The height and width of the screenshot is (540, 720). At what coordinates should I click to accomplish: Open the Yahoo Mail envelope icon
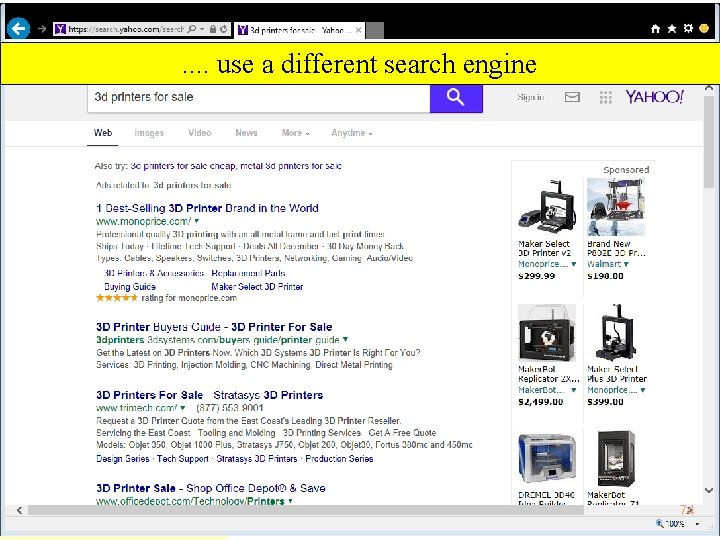[572, 97]
